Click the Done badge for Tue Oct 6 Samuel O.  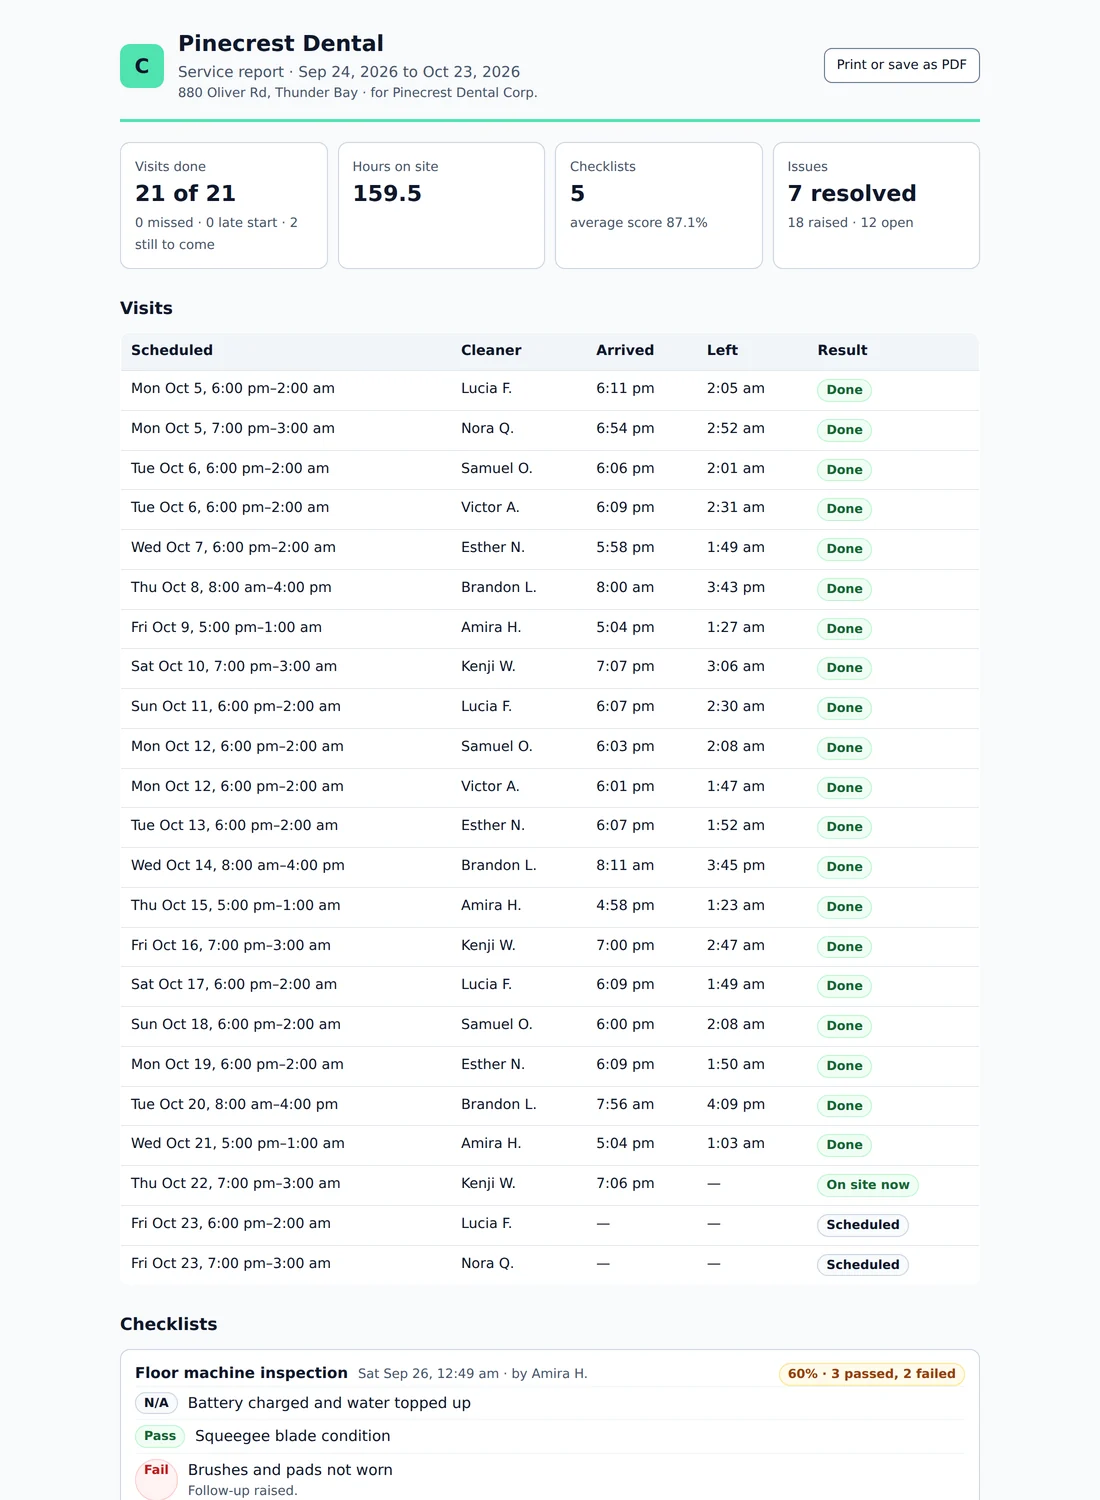(x=844, y=470)
